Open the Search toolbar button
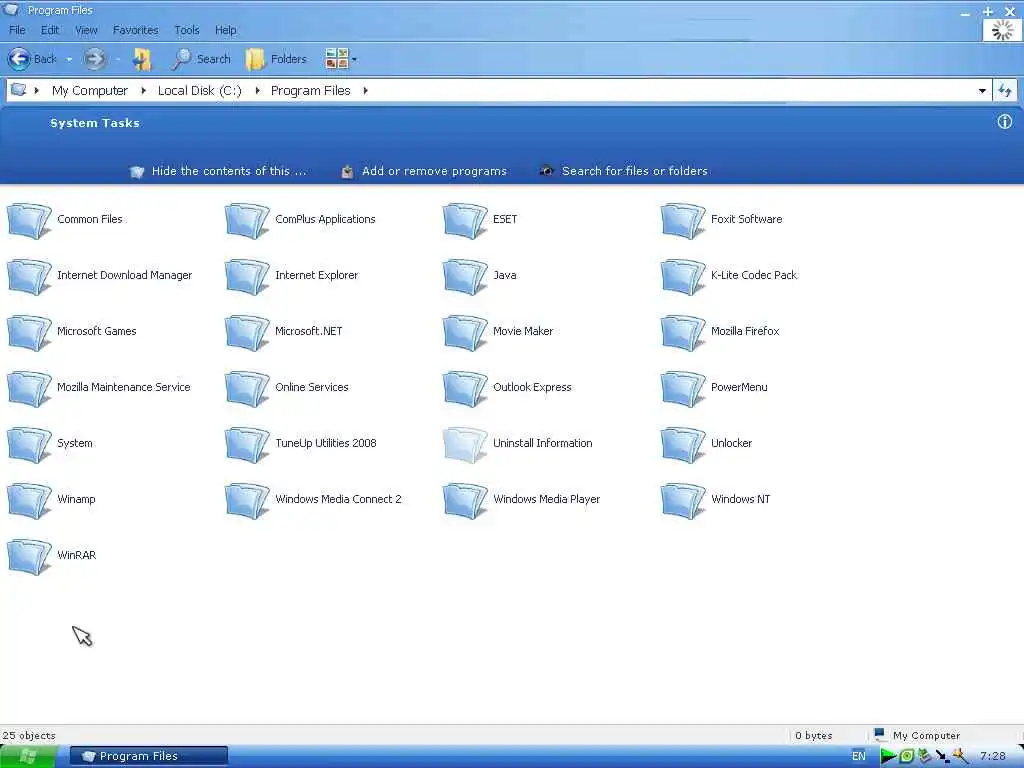Screen dimensions: 1024x768 [201, 59]
